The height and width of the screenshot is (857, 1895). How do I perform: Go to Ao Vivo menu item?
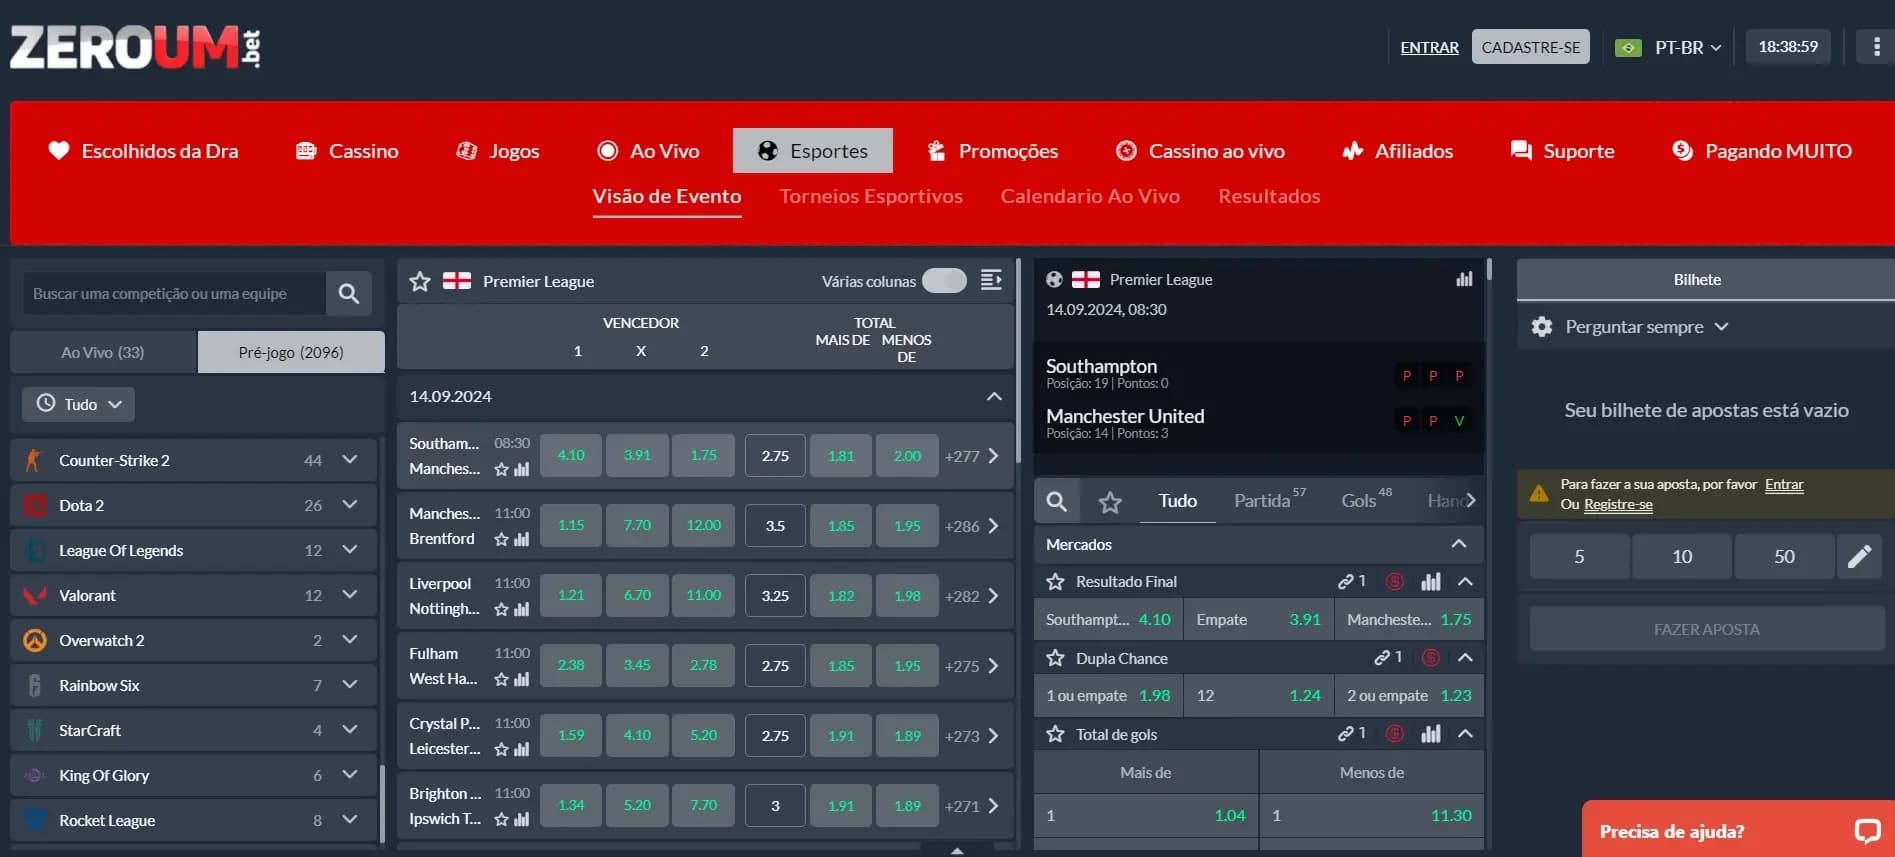648,151
